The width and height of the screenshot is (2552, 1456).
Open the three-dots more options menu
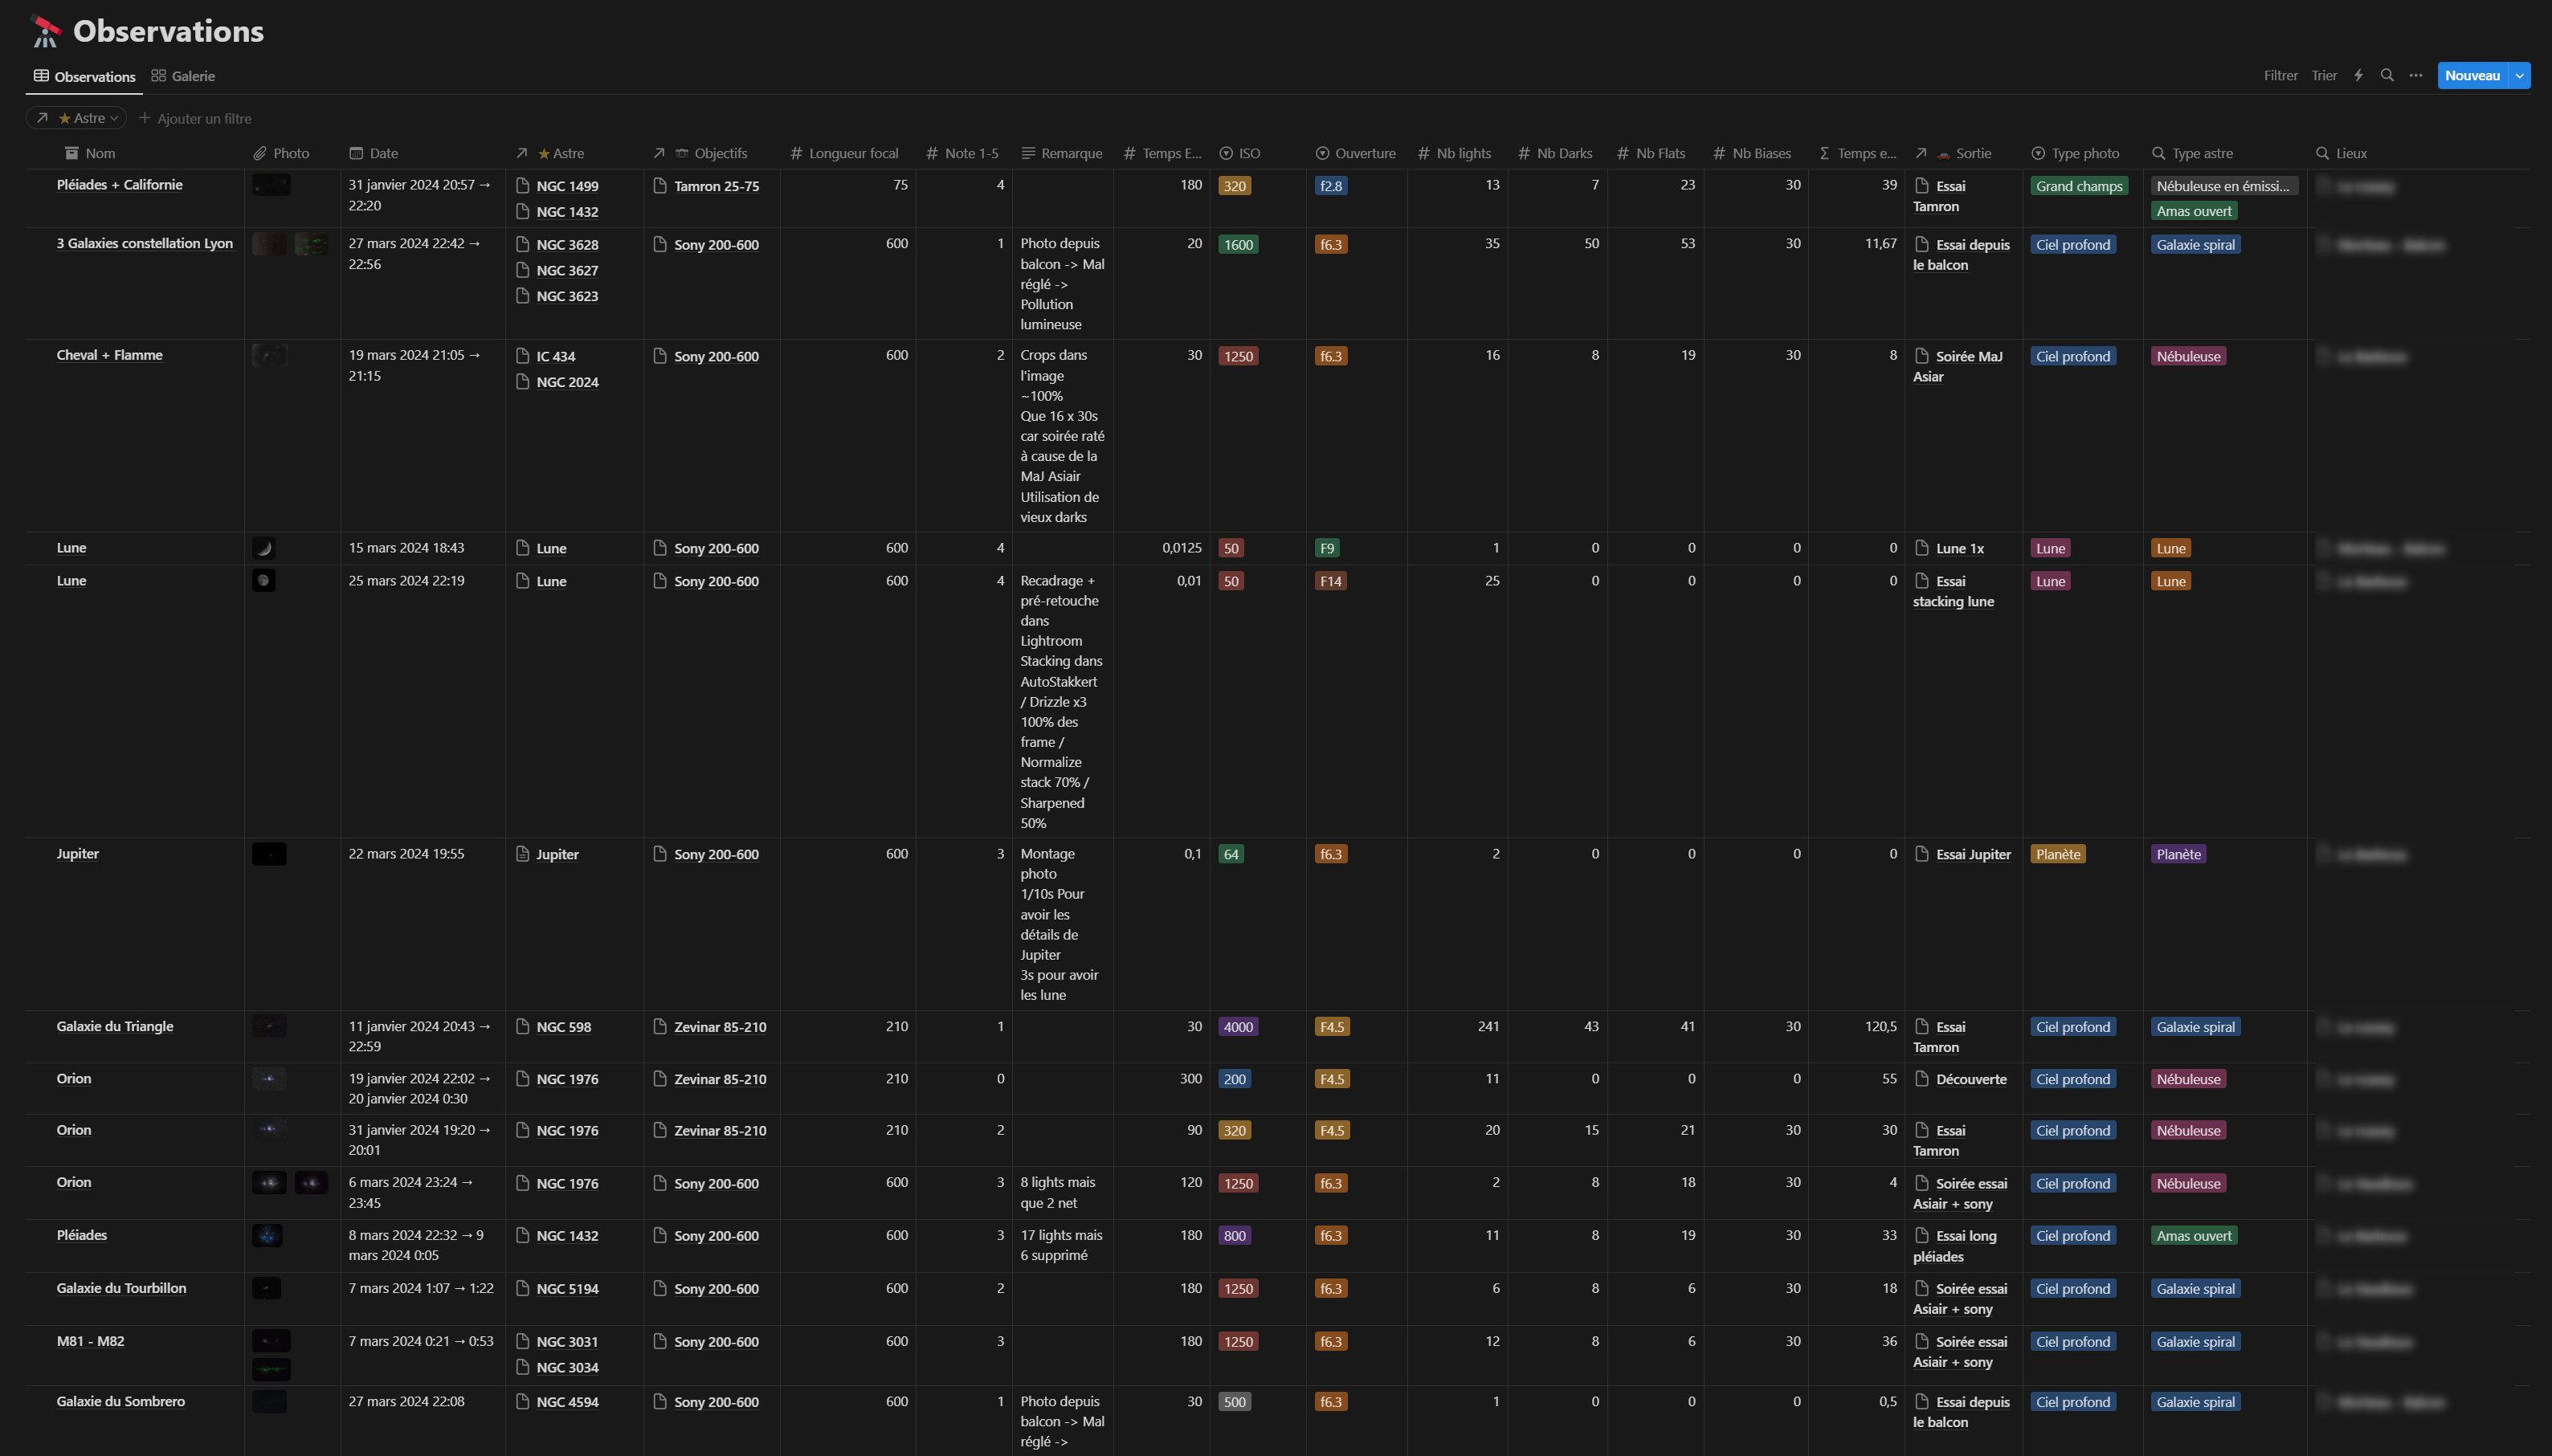[2416, 76]
